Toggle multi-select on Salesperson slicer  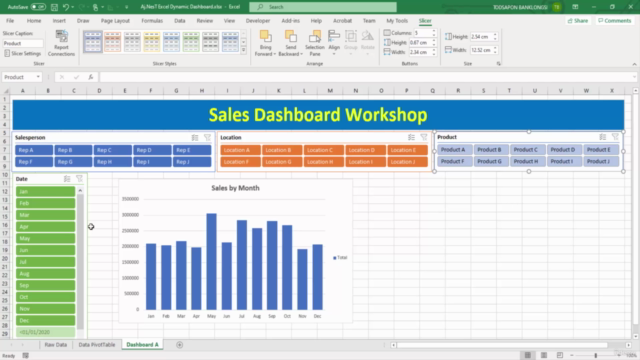[195, 138]
